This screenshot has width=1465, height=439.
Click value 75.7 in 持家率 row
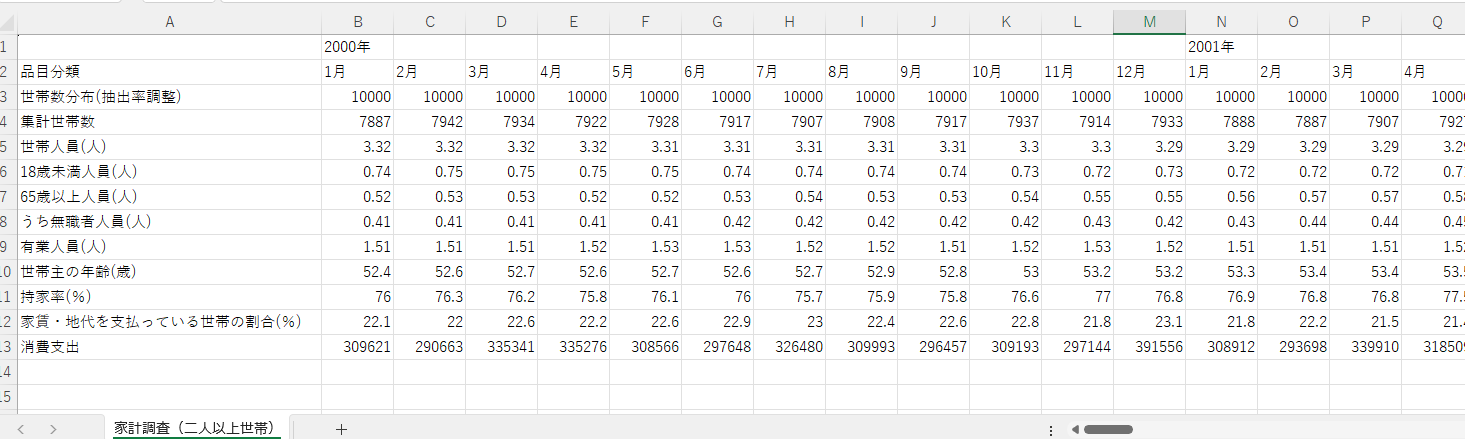790,297
